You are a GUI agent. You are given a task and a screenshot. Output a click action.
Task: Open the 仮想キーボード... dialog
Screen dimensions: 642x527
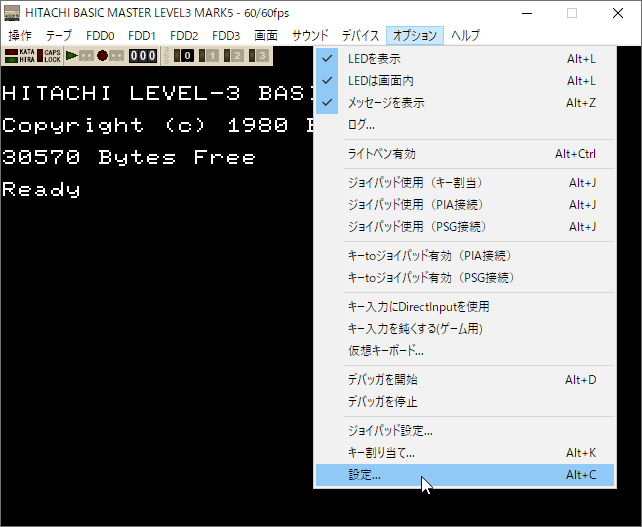click(385, 350)
